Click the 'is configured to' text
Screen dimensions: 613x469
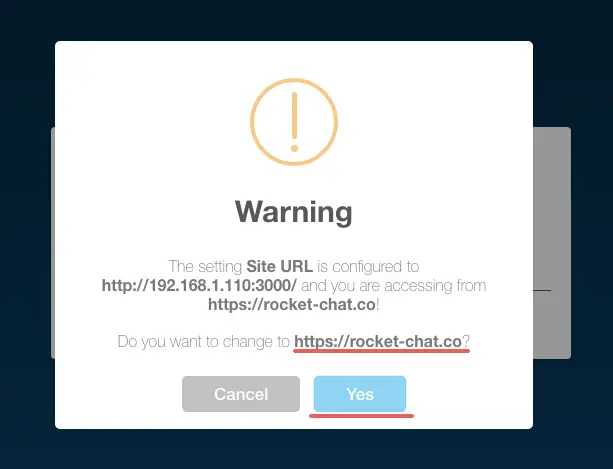tap(368, 267)
